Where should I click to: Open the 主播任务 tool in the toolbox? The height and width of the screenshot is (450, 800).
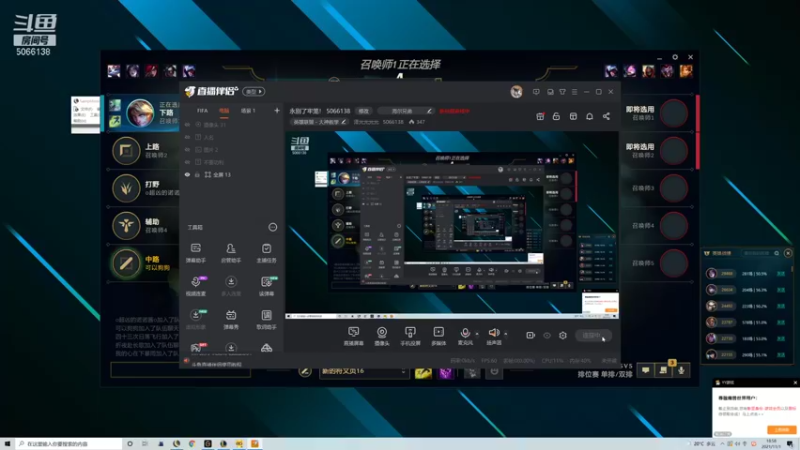tap(266, 253)
